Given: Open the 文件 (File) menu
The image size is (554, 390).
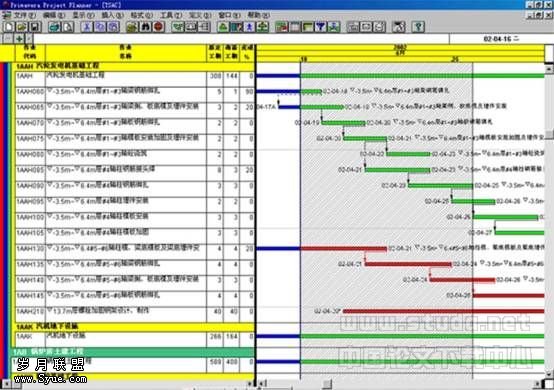Looking at the screenshot, I should (25, 15).
